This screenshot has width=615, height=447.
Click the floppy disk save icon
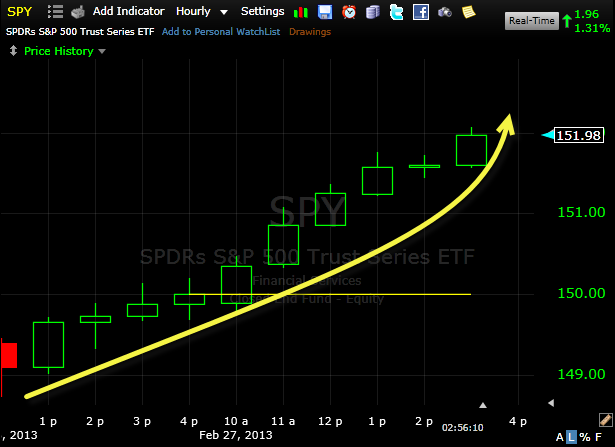point(325,12)
